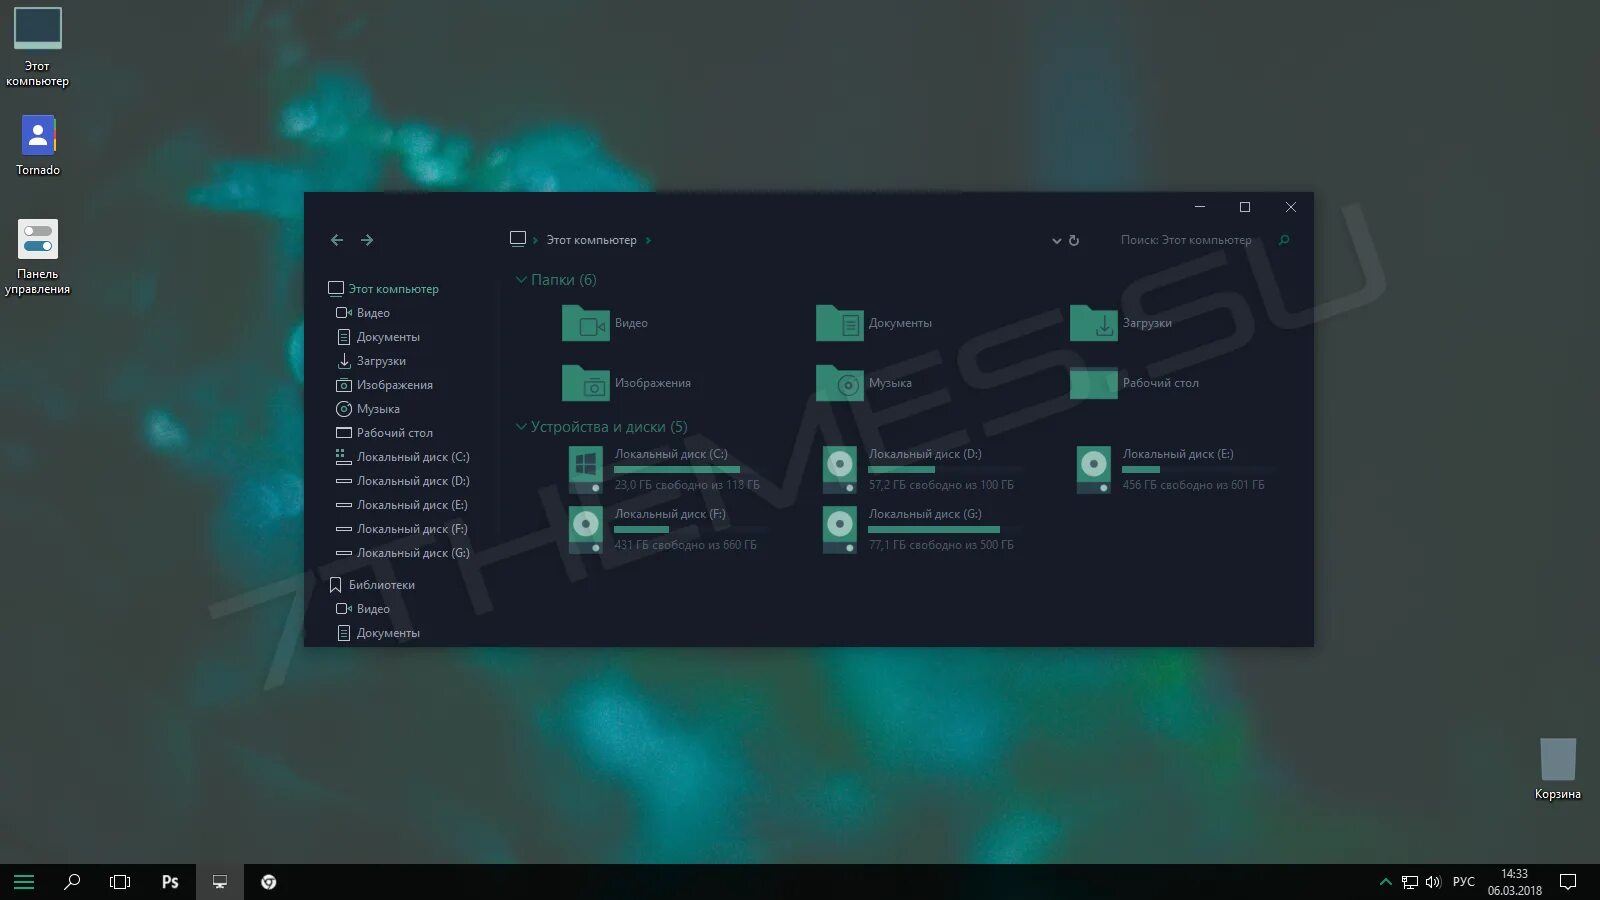
Task: Launch Photoshop from the taskbar
Action: 170,881
